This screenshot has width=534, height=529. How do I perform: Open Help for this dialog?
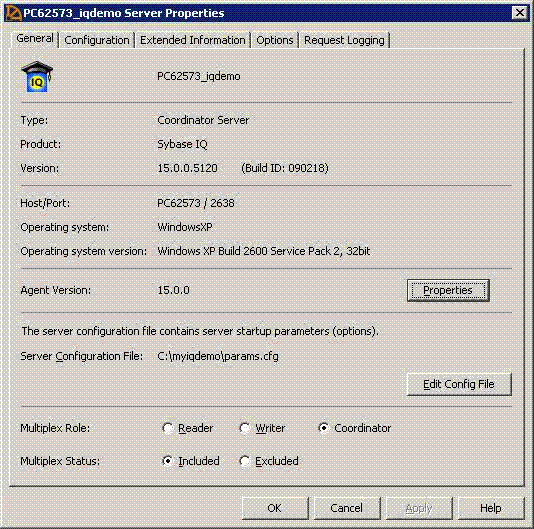[x=490, y=508]
